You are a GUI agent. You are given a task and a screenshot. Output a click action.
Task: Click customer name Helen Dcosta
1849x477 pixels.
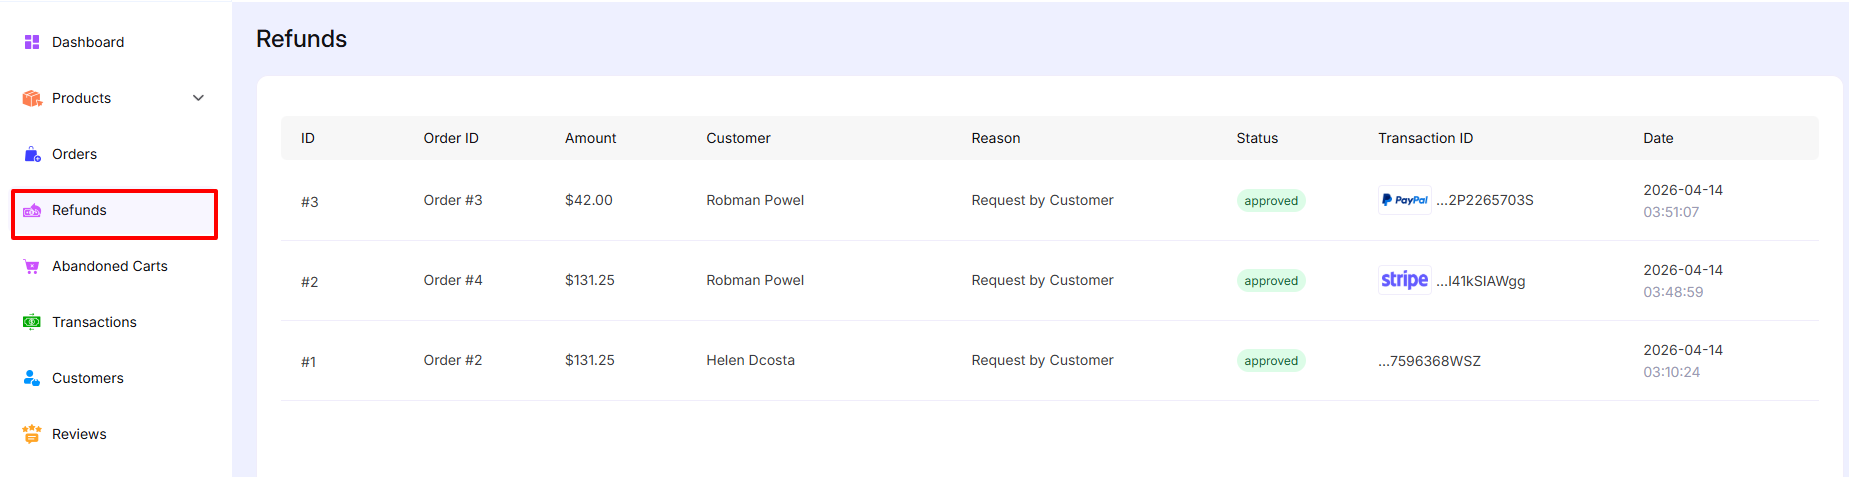(x=750, y=360)
